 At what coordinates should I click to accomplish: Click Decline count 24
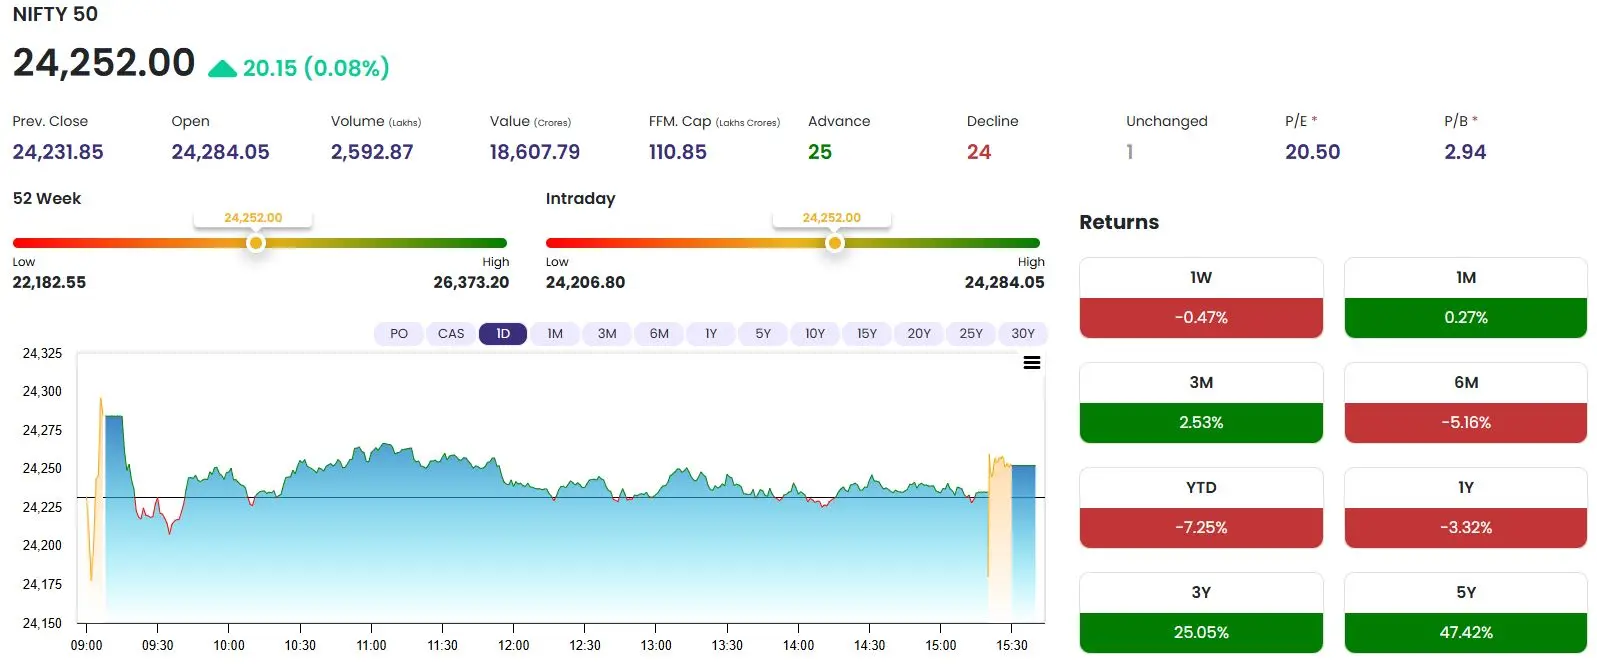point(979,152)
